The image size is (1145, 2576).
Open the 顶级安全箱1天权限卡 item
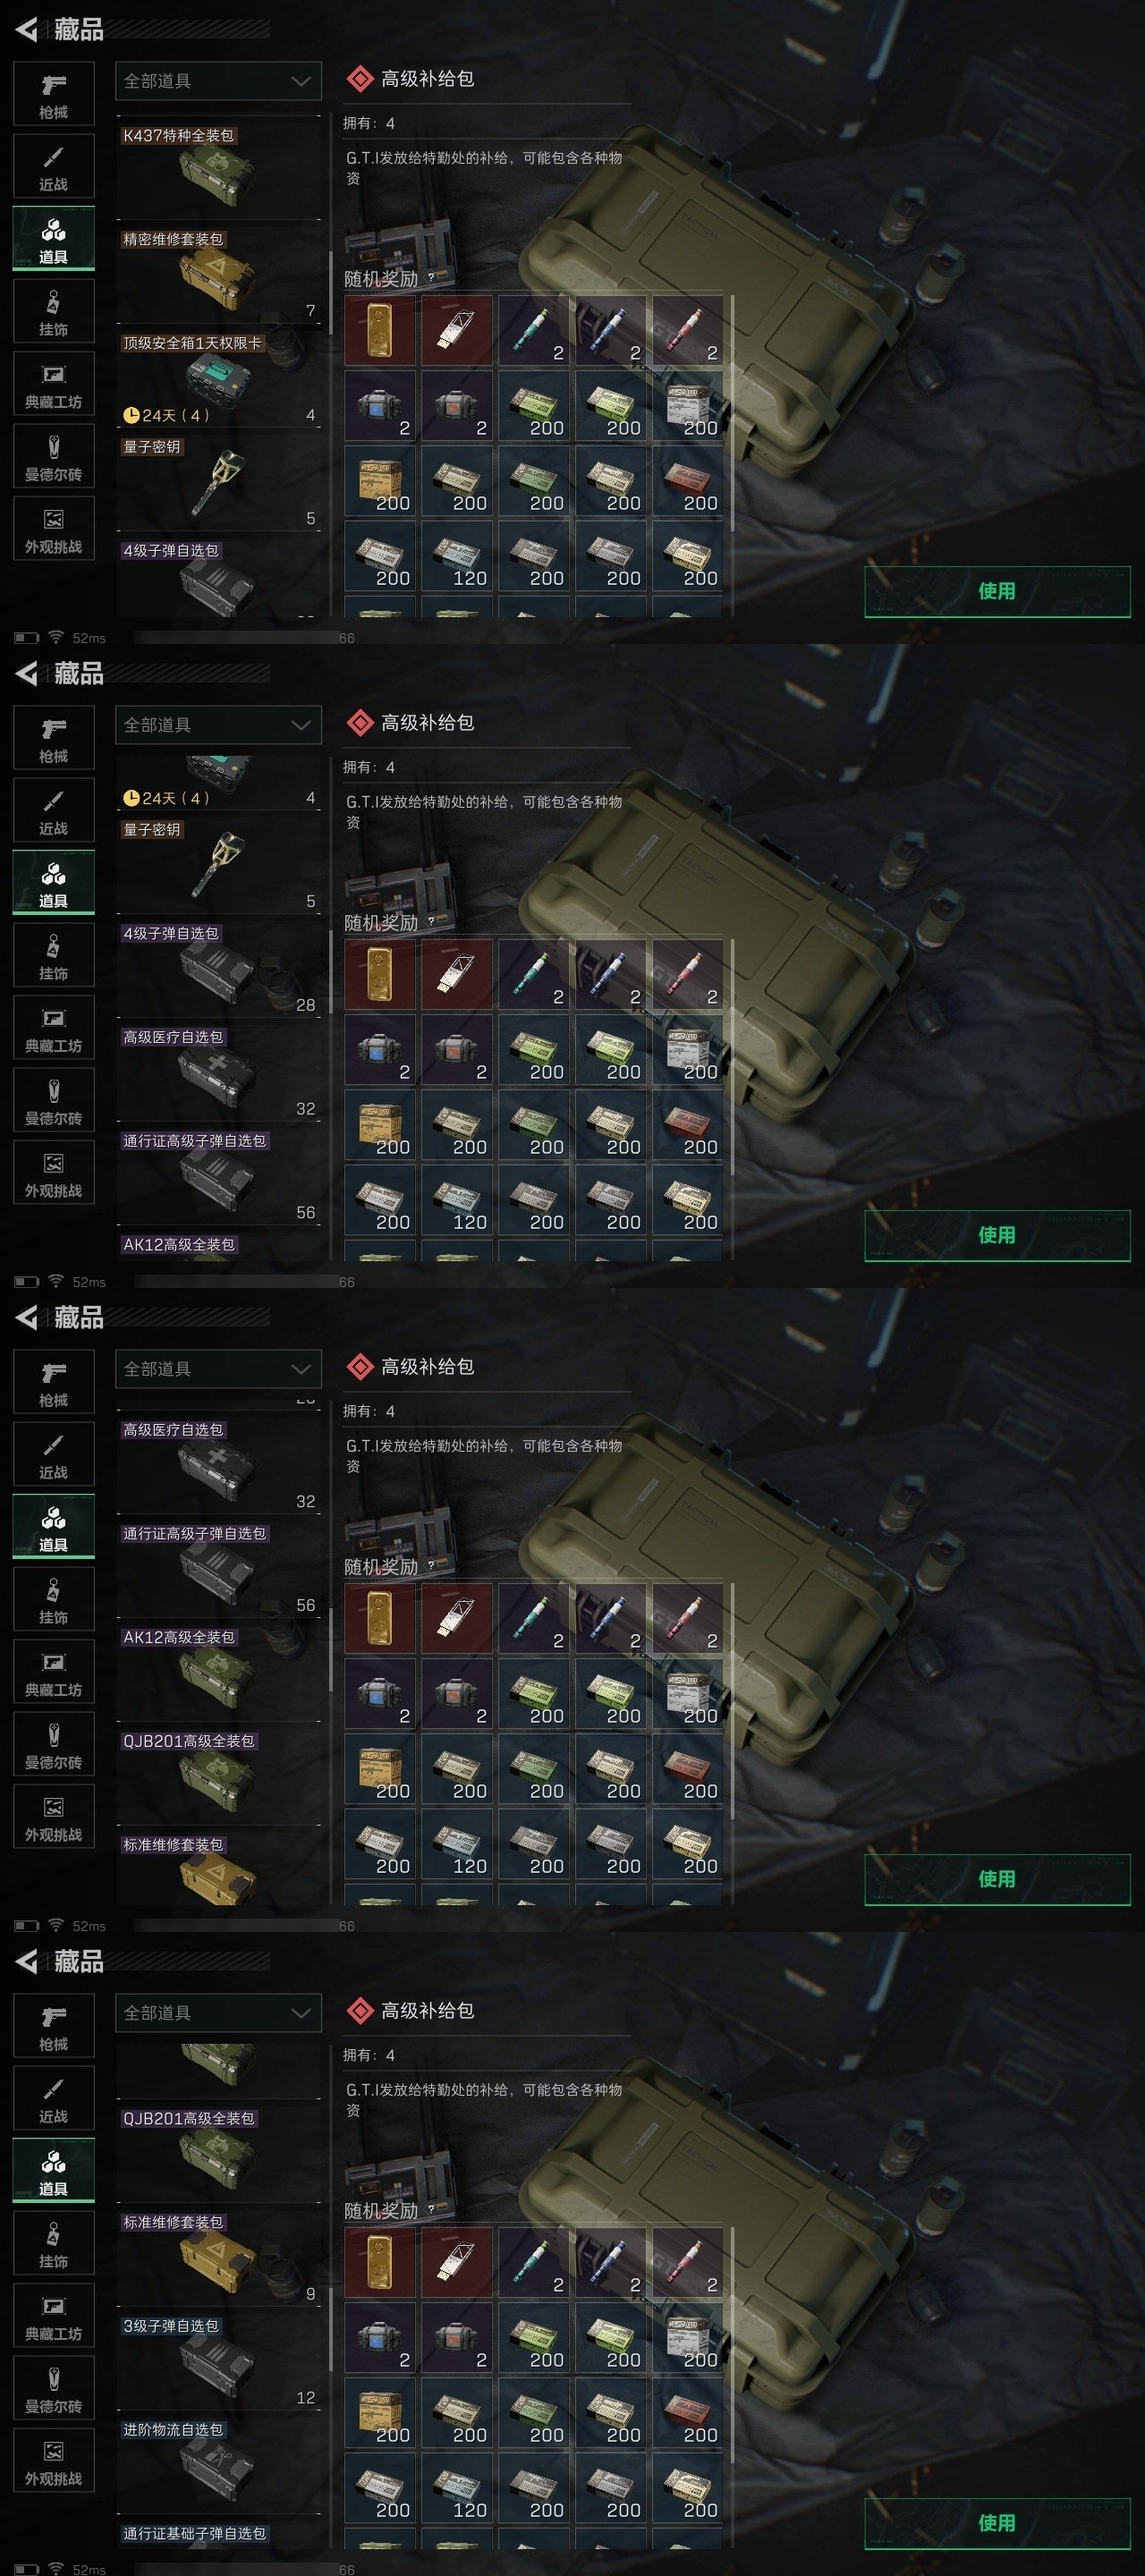pyautogui.click(x=218, y=377)
